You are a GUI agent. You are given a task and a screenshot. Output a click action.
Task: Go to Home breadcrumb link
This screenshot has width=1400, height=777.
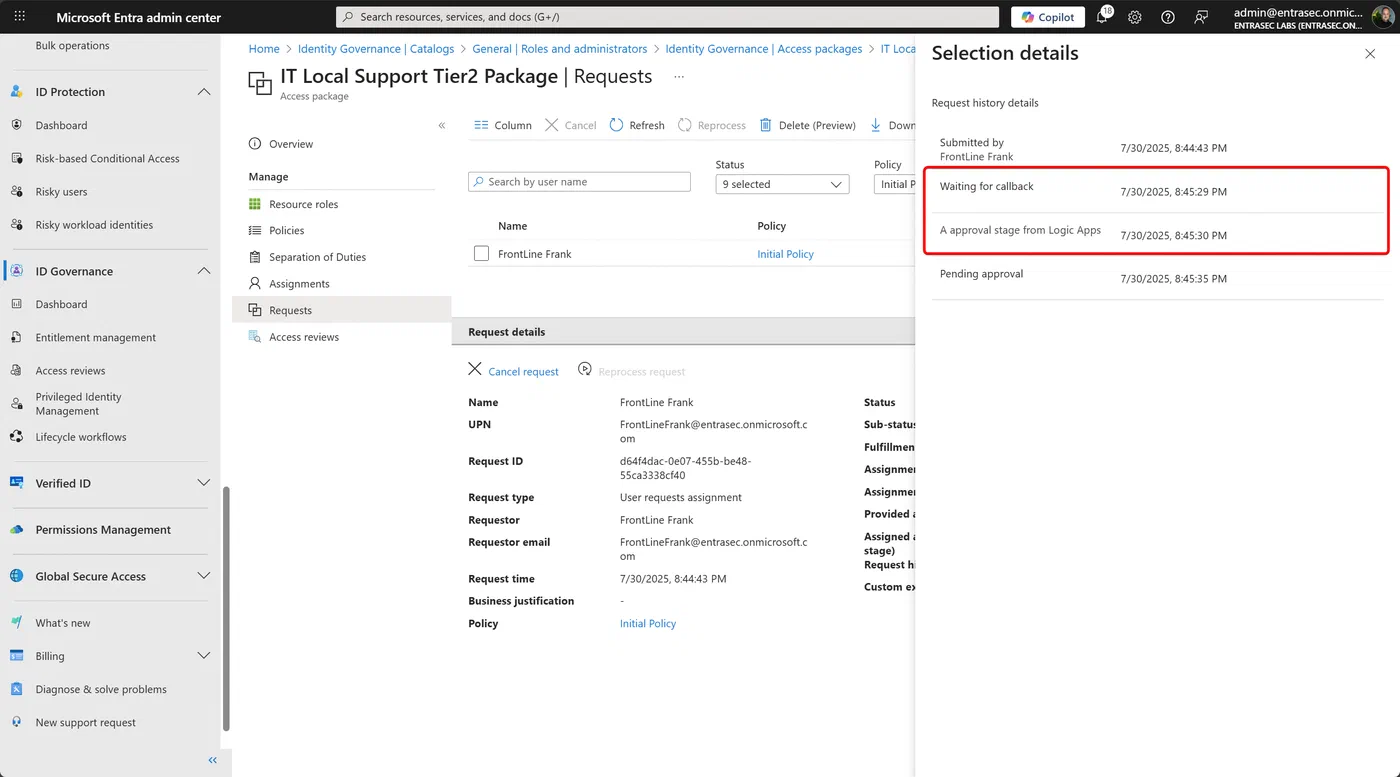(x=264, y=48)
